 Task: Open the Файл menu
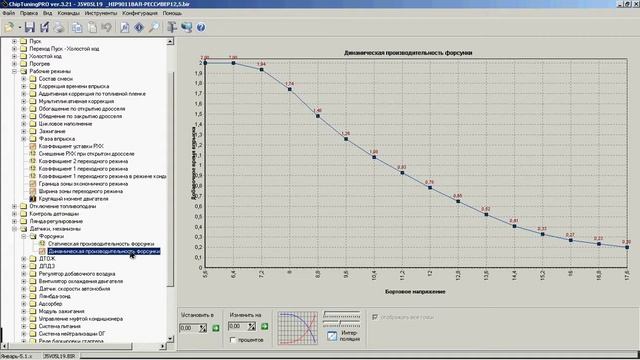9,13
